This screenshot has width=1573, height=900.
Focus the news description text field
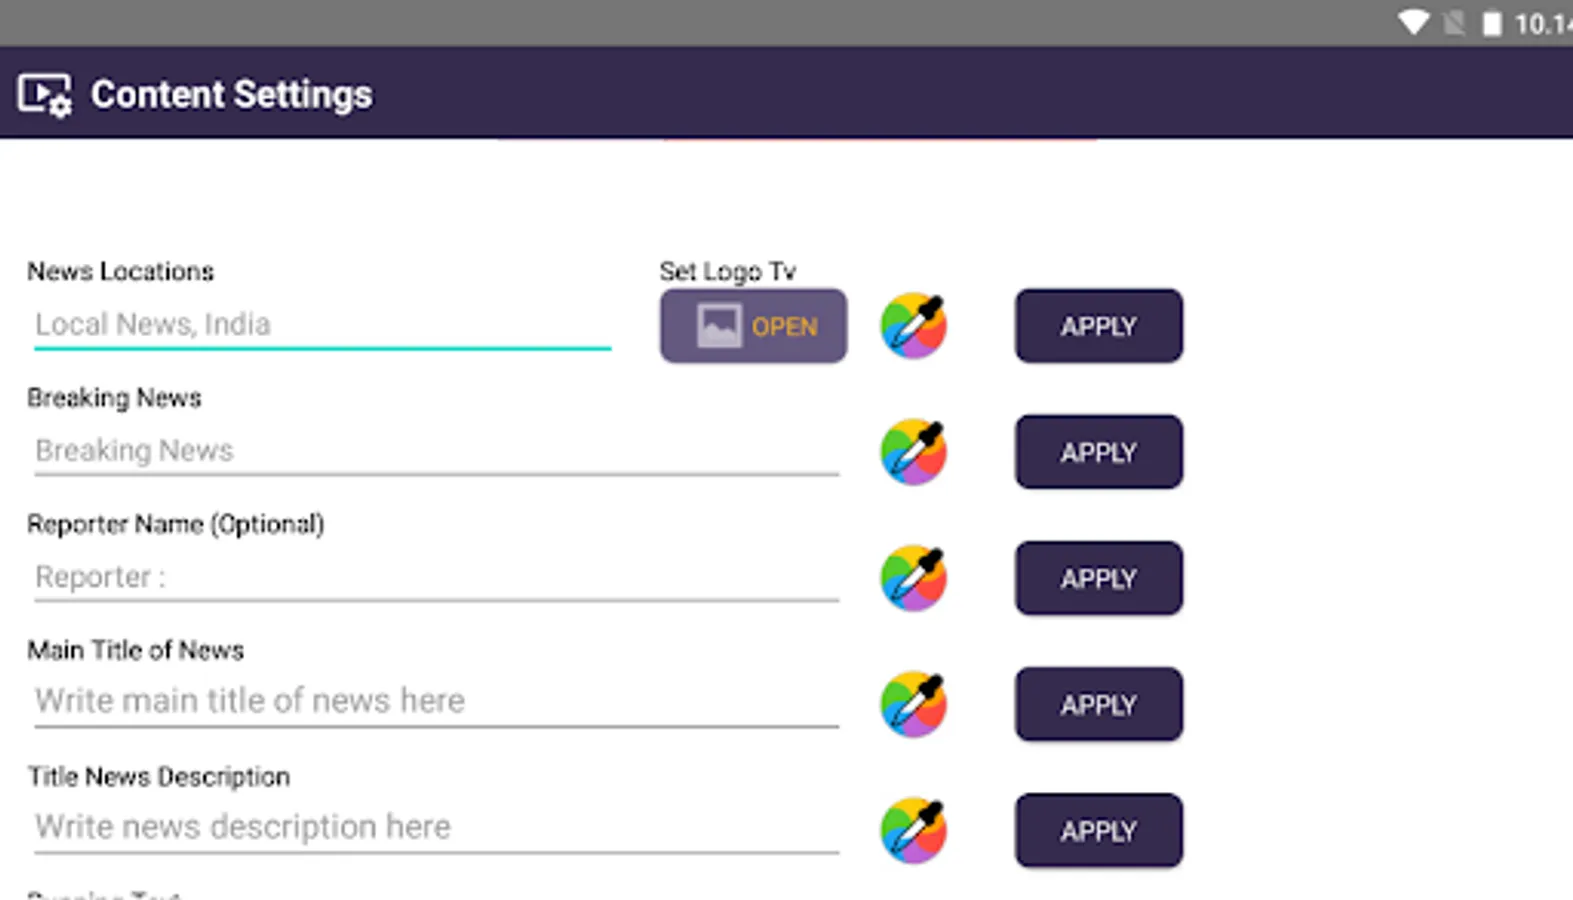point(436,827)
